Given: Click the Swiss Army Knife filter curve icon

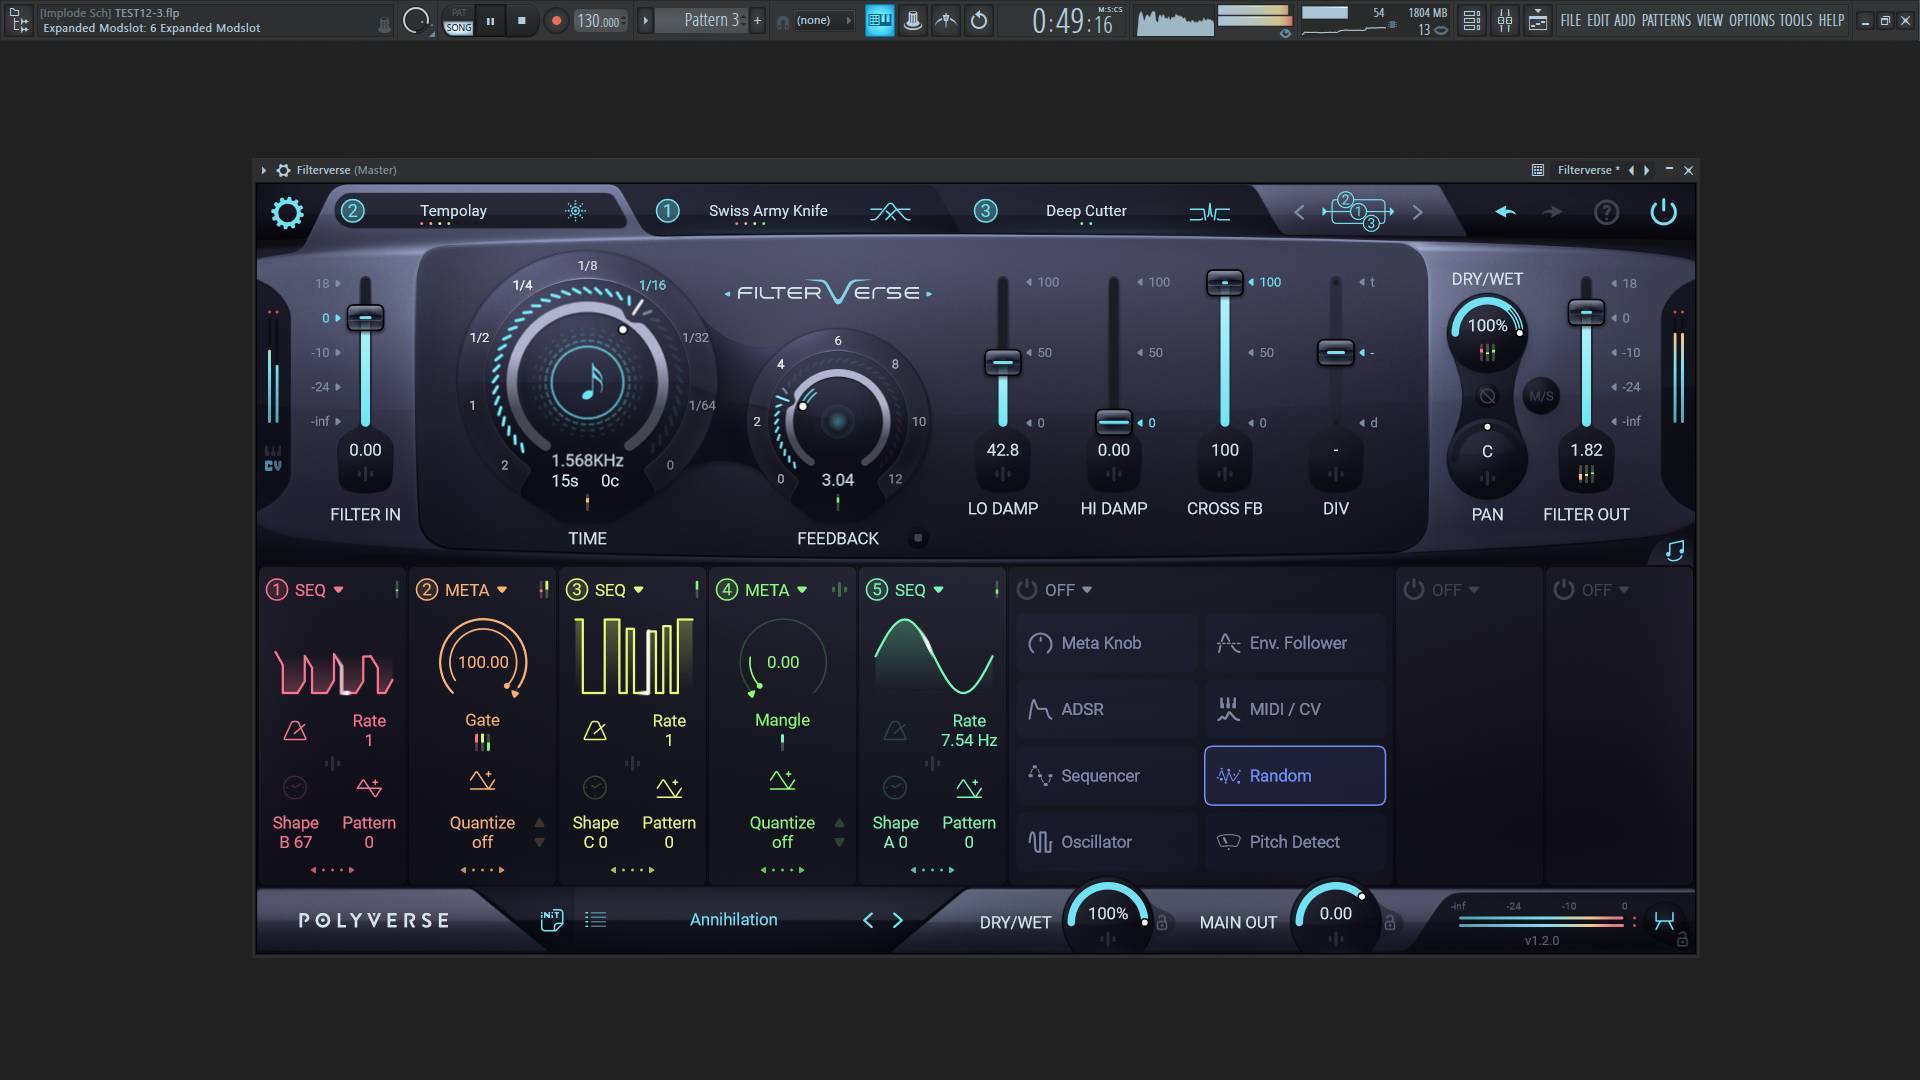Looking at the screenshot, I should pyautogui.click(x=889, y=212).
